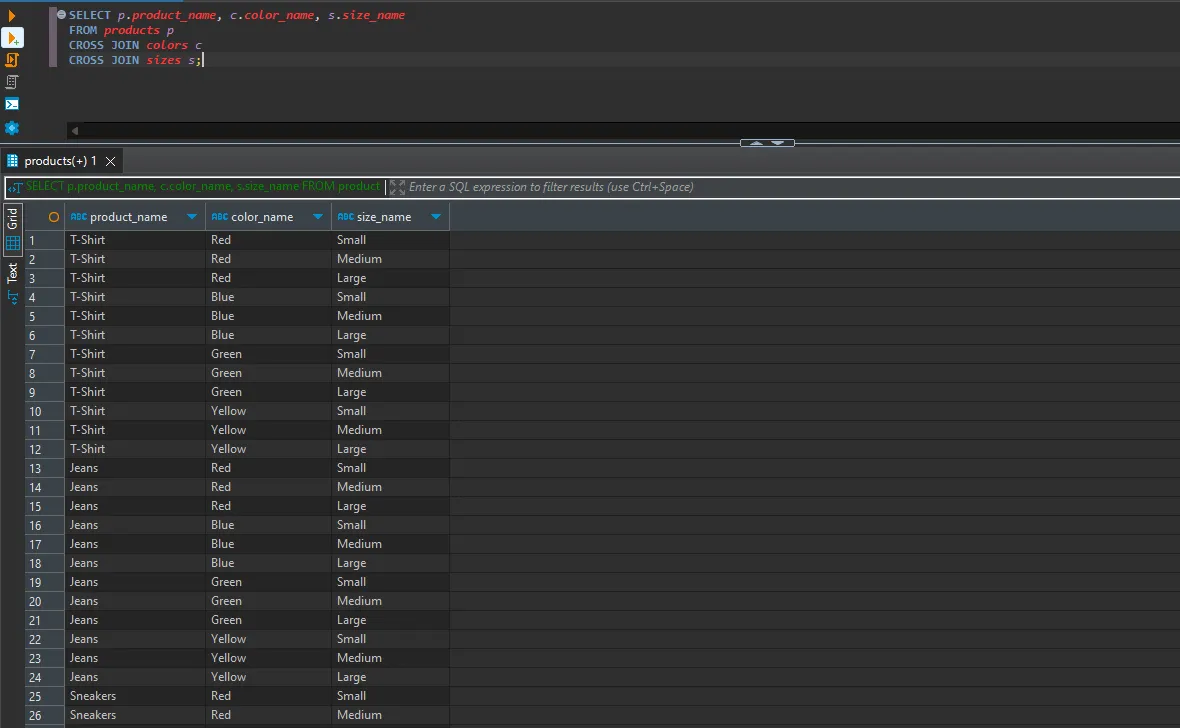
Task: Open the explain execution plan icon
Action: point(11,81)
